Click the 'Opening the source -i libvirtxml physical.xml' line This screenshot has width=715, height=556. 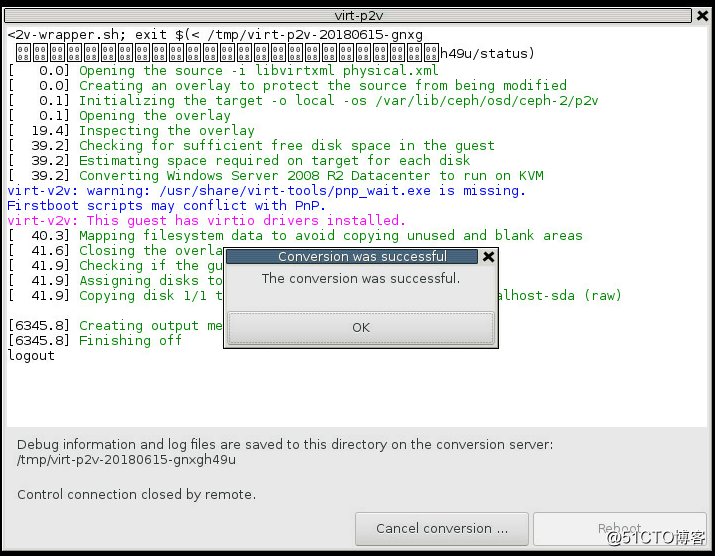223,71
